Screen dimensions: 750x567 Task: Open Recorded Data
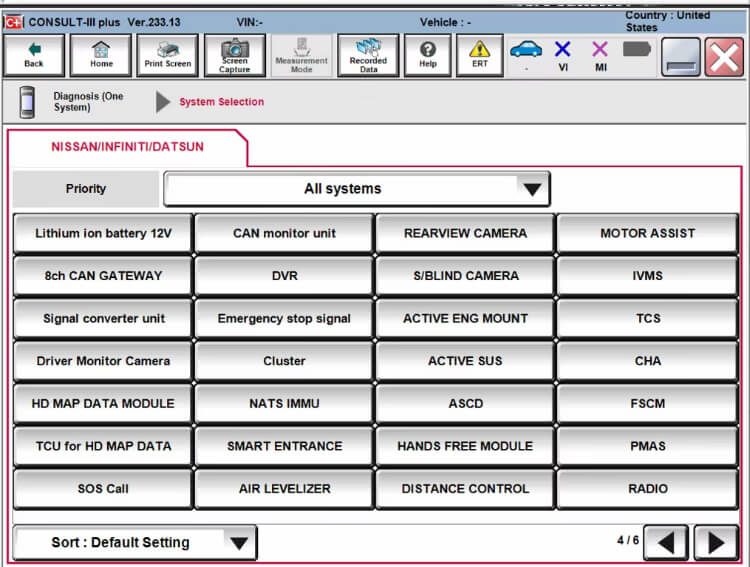click(368, 55)
